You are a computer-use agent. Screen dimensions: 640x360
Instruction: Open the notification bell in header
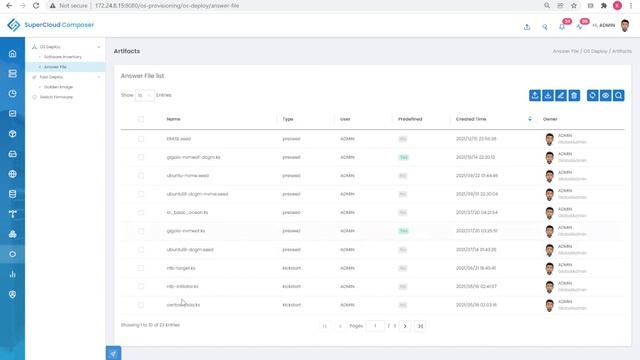[562, 27]
